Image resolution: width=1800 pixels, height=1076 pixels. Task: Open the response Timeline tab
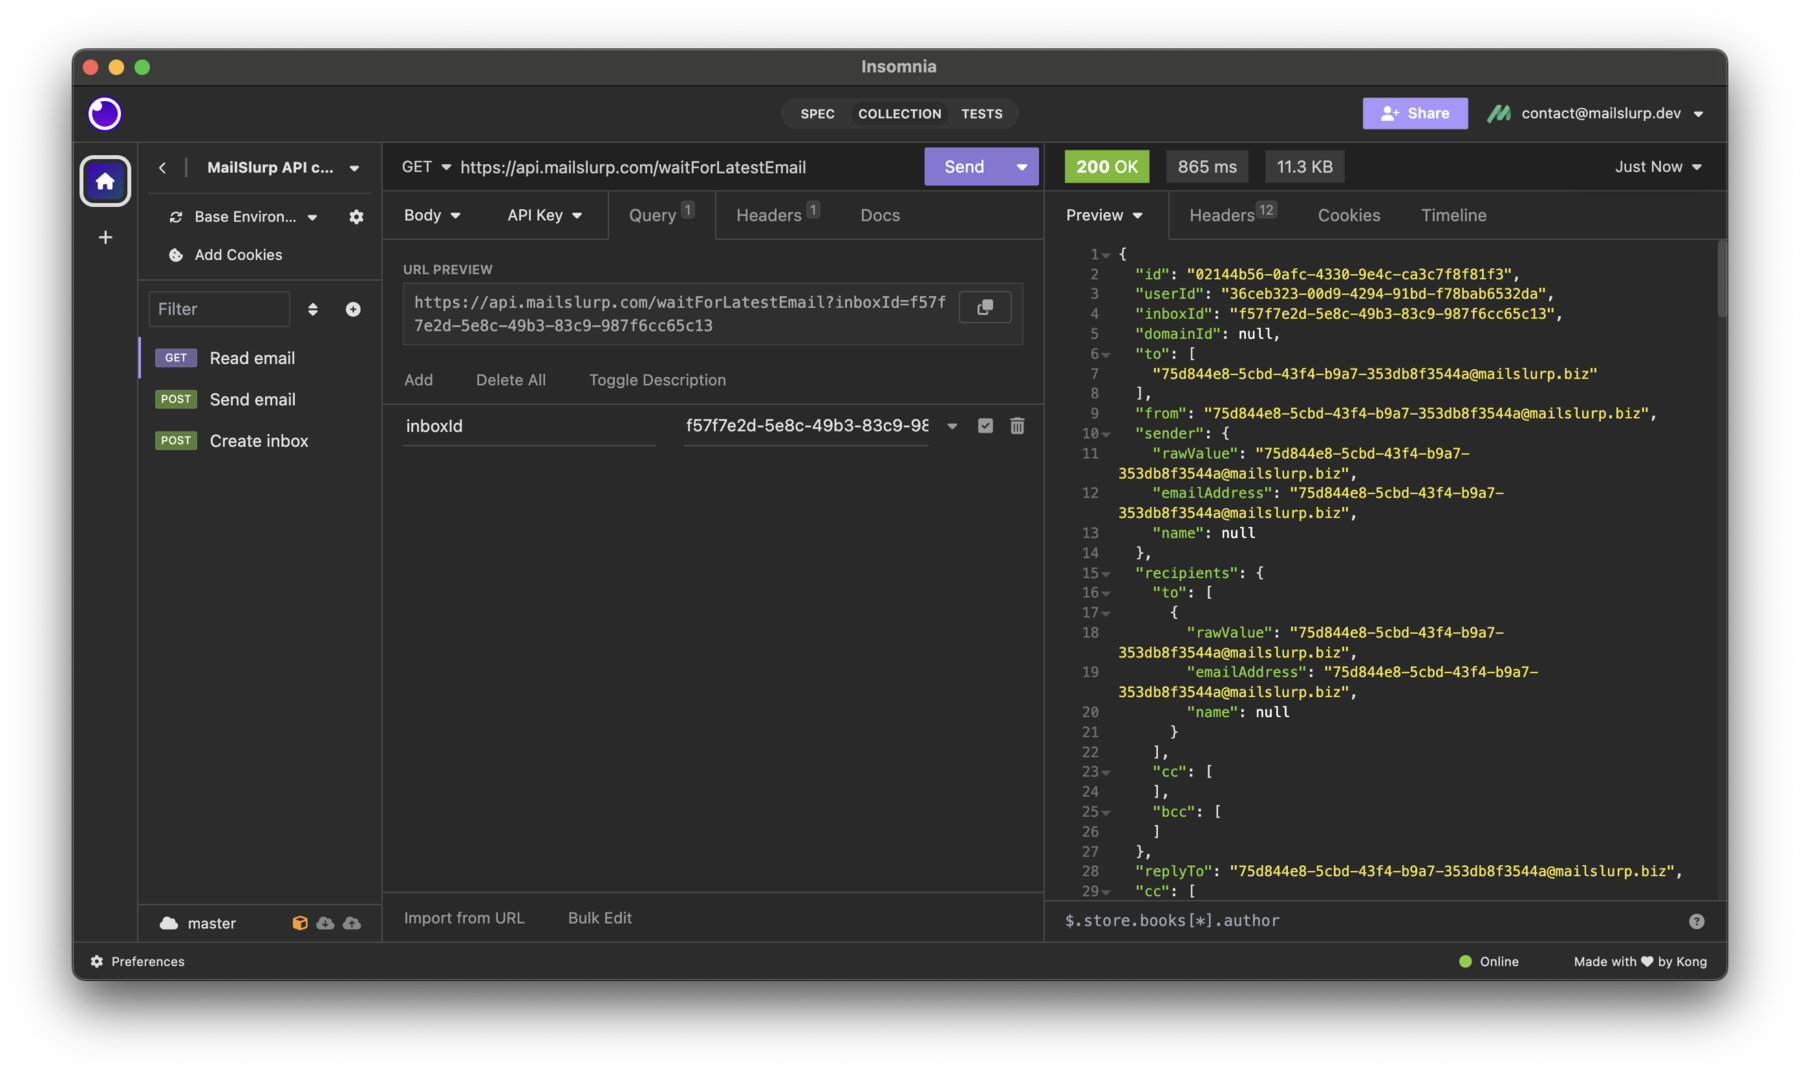tap(1453, 215)
